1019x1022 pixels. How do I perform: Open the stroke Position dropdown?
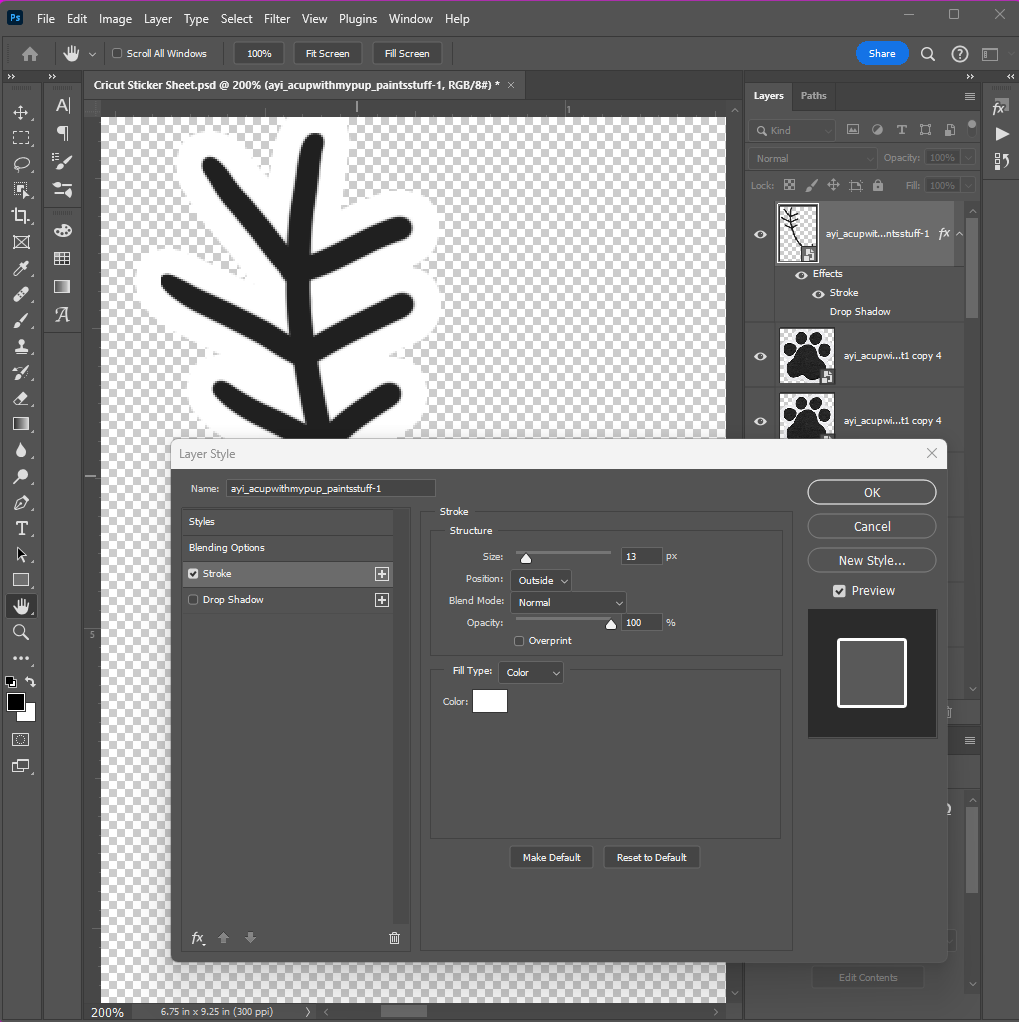coord(541,581)
